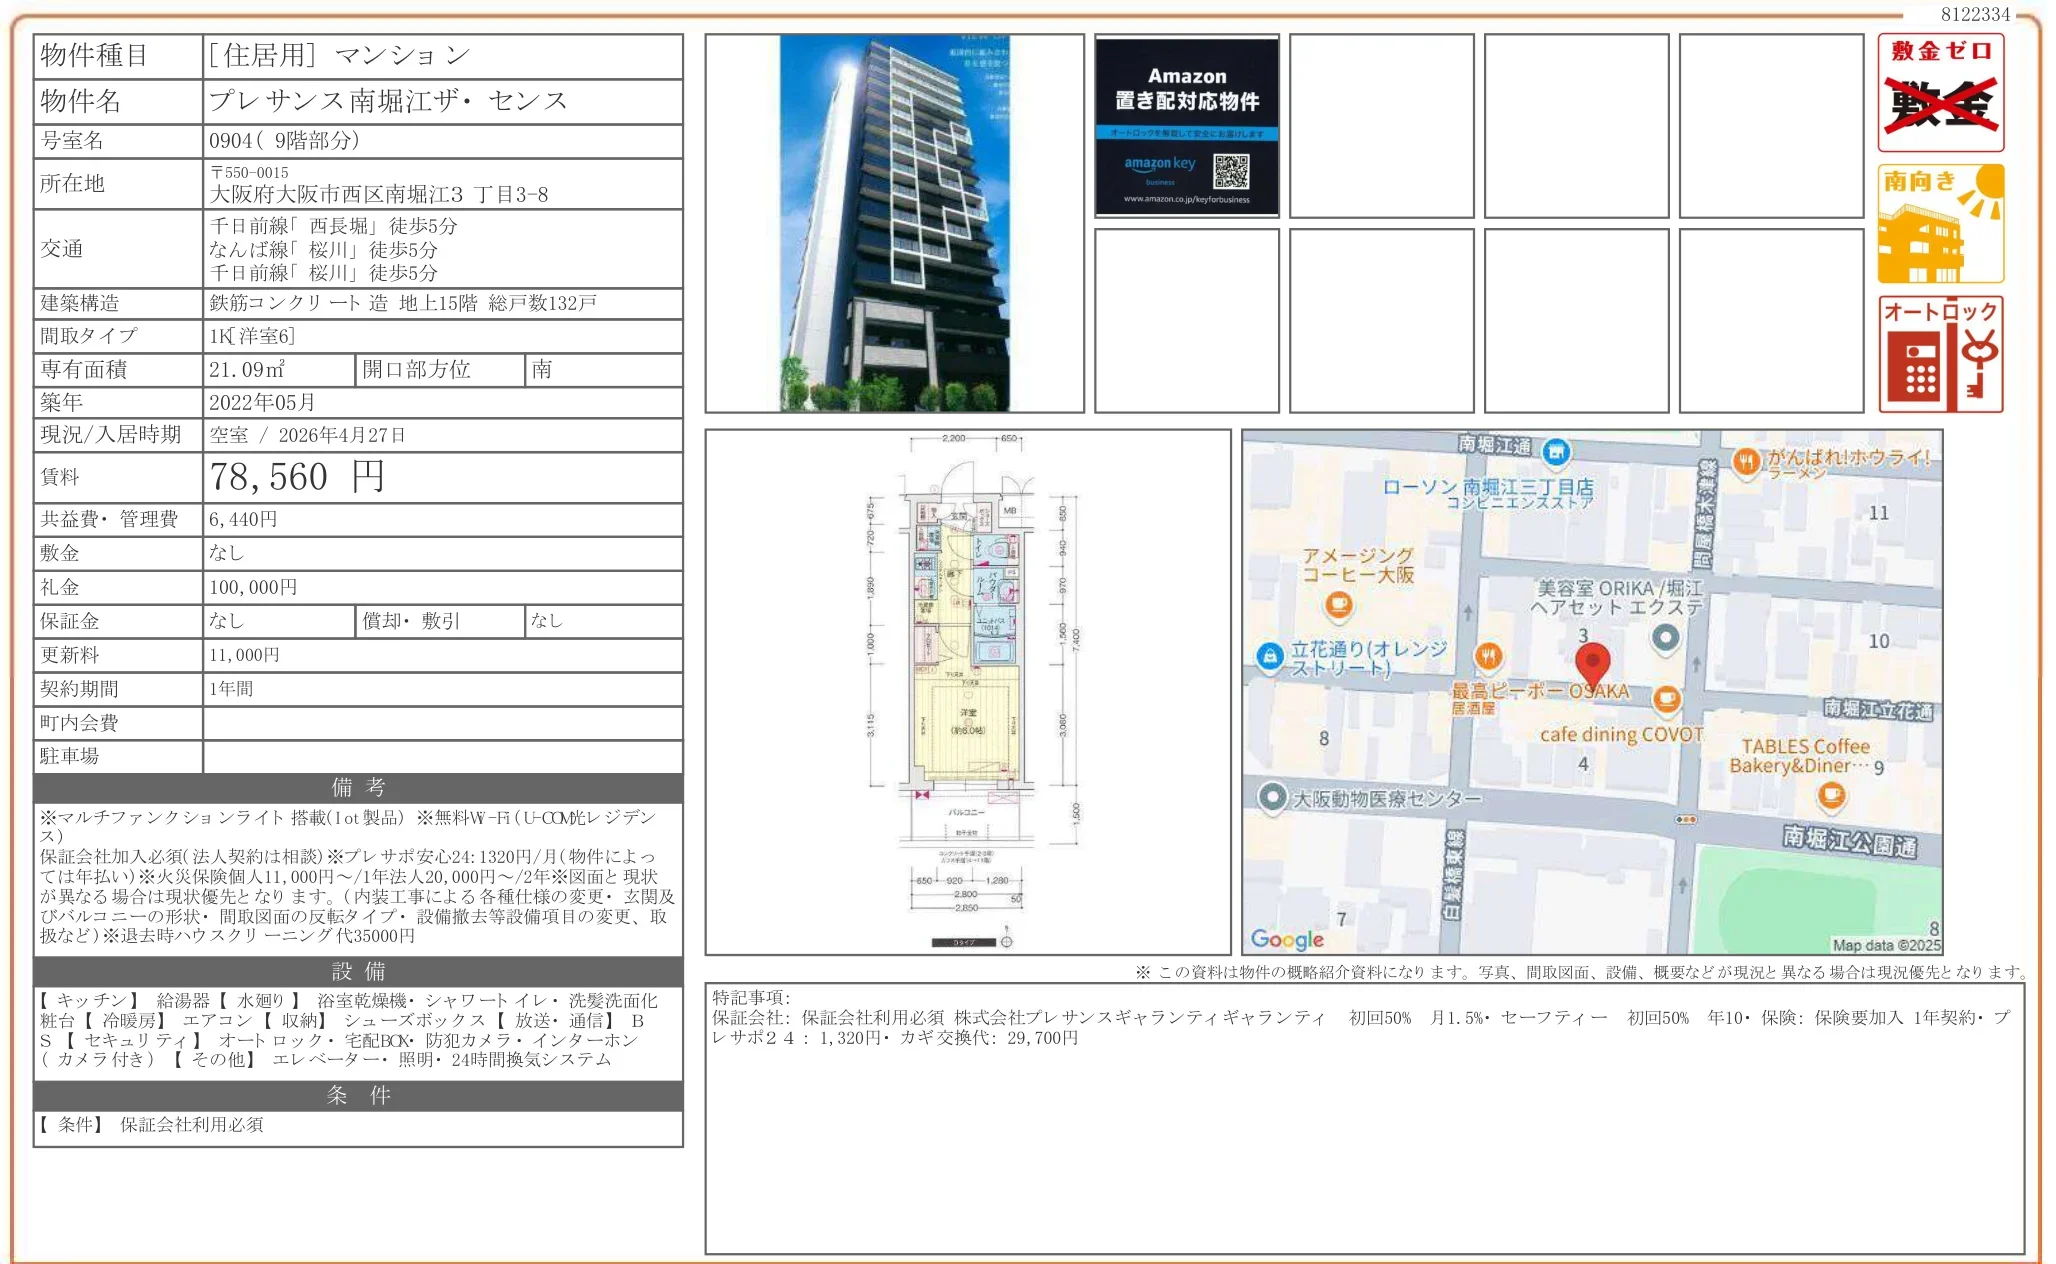
Task: Click the Map data ©2025 text
Action: [x=1885, y=945]
